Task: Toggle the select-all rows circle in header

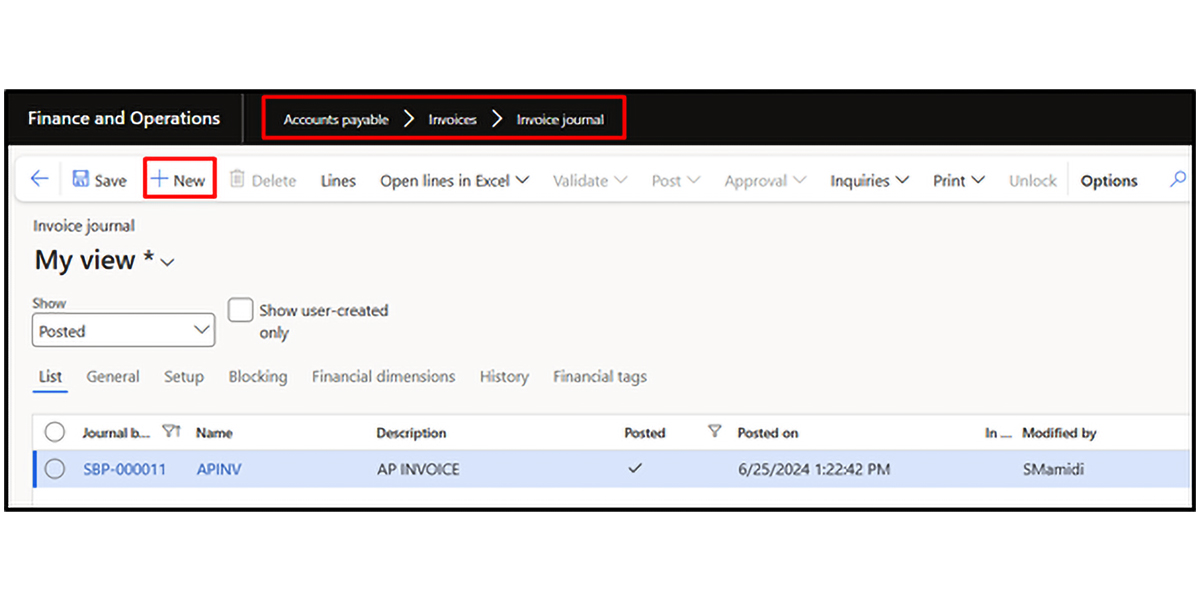Action: point(55,432)
